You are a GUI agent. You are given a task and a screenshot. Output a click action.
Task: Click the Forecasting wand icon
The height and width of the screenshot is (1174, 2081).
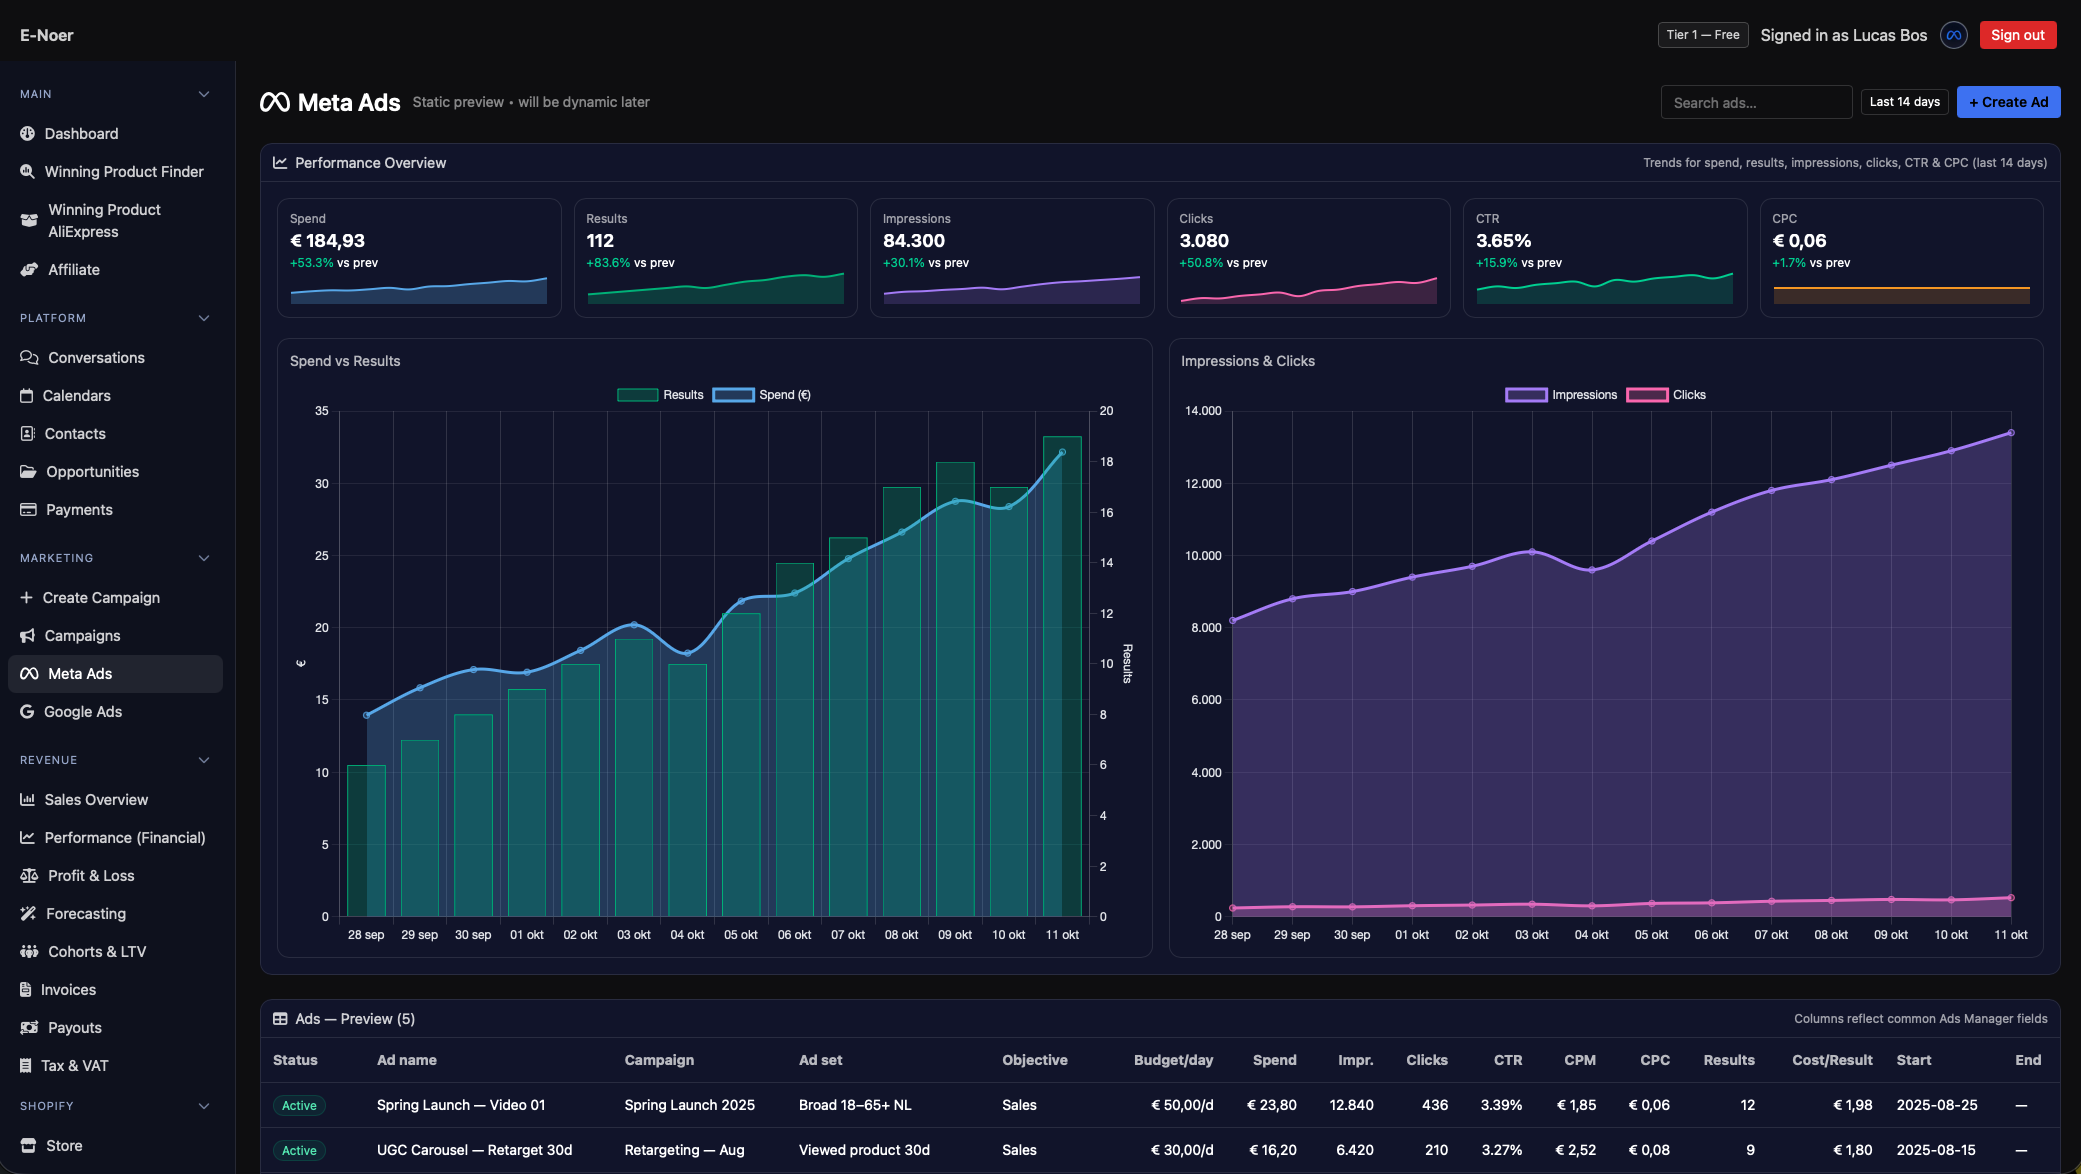(28, 914)
